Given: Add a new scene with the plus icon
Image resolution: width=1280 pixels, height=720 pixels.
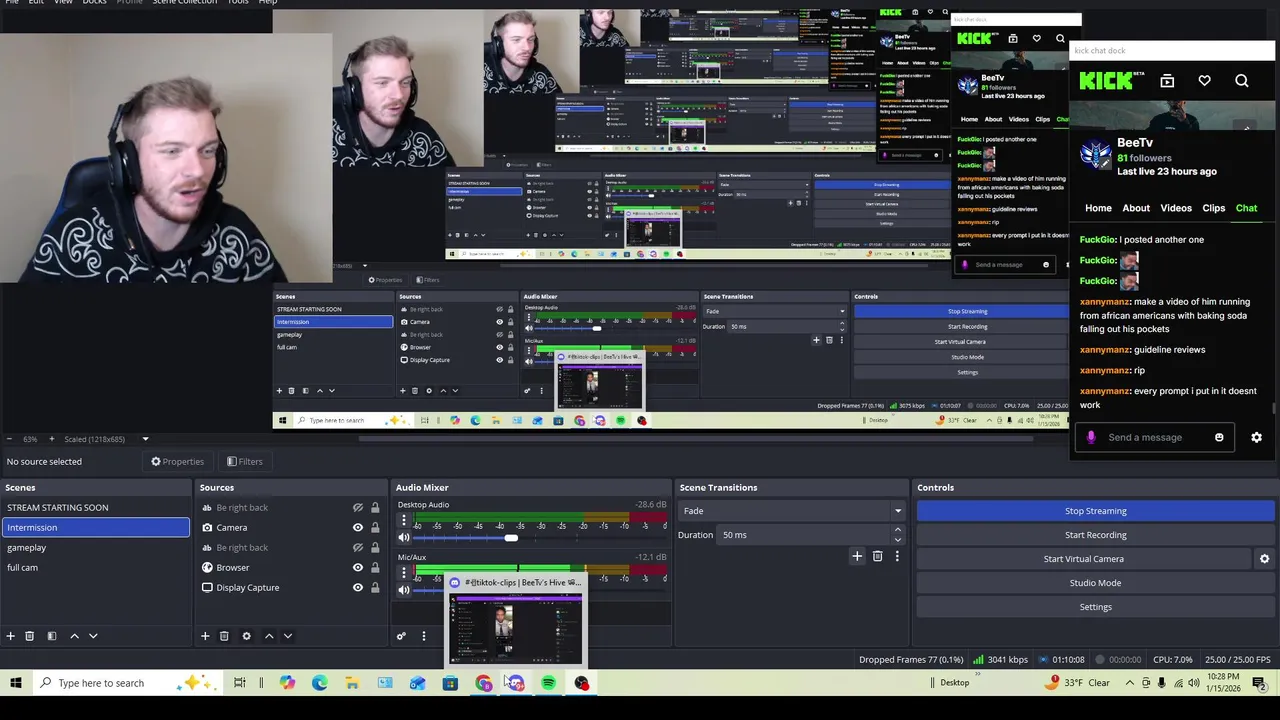Looking at the screenshot, I should tap(11, 636).
